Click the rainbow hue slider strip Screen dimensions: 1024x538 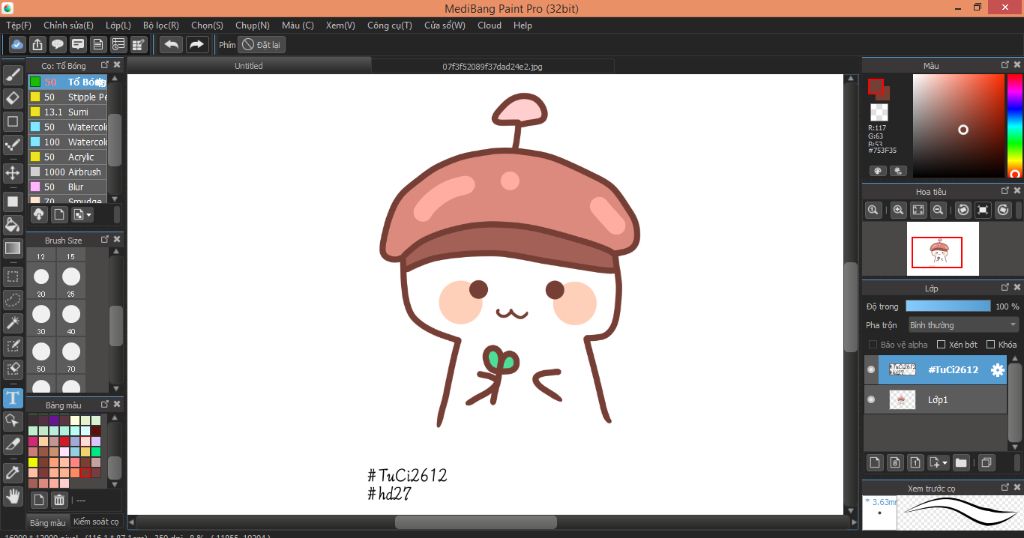pyautogui.click(x=1014, y=125)
